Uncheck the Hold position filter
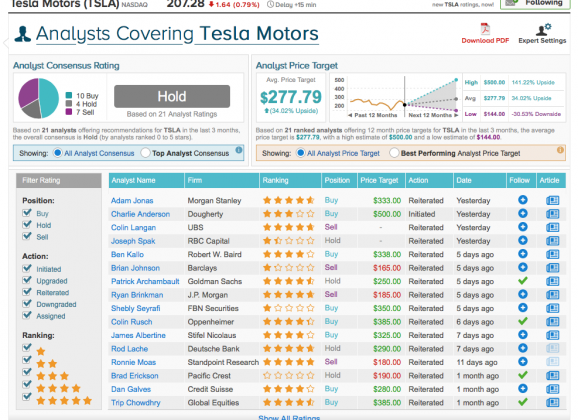The height and width of the screenshot is (420, 578). [x=27, y=225]
